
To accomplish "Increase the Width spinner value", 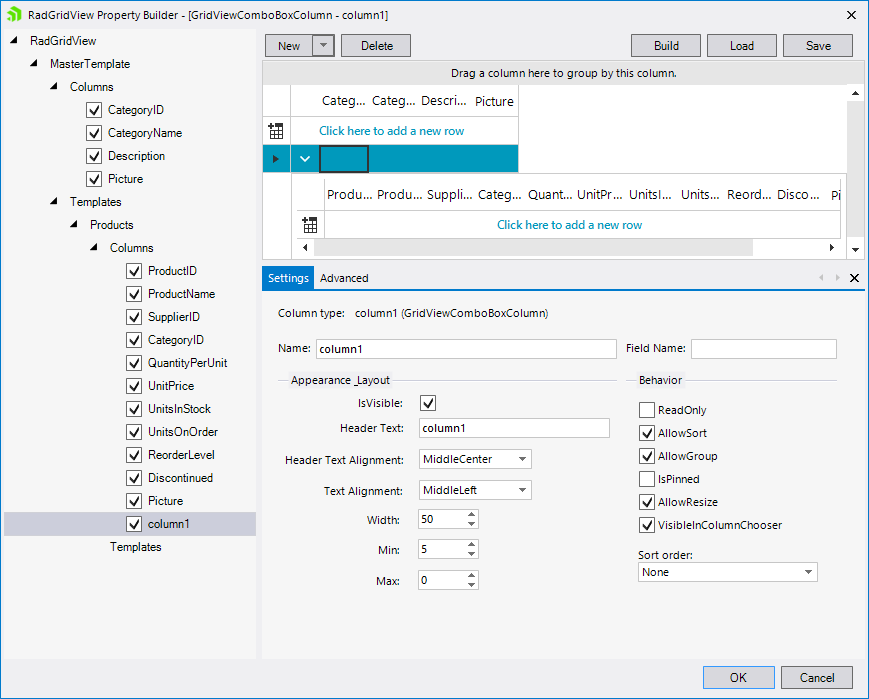I will pyautogui.click(x=472, y=515).
